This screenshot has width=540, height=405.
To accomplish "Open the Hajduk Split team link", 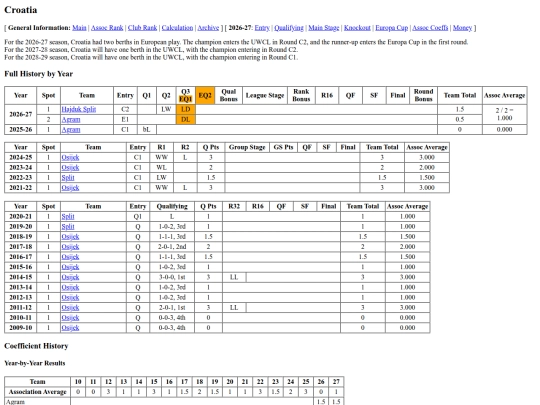I will (79, 110).
